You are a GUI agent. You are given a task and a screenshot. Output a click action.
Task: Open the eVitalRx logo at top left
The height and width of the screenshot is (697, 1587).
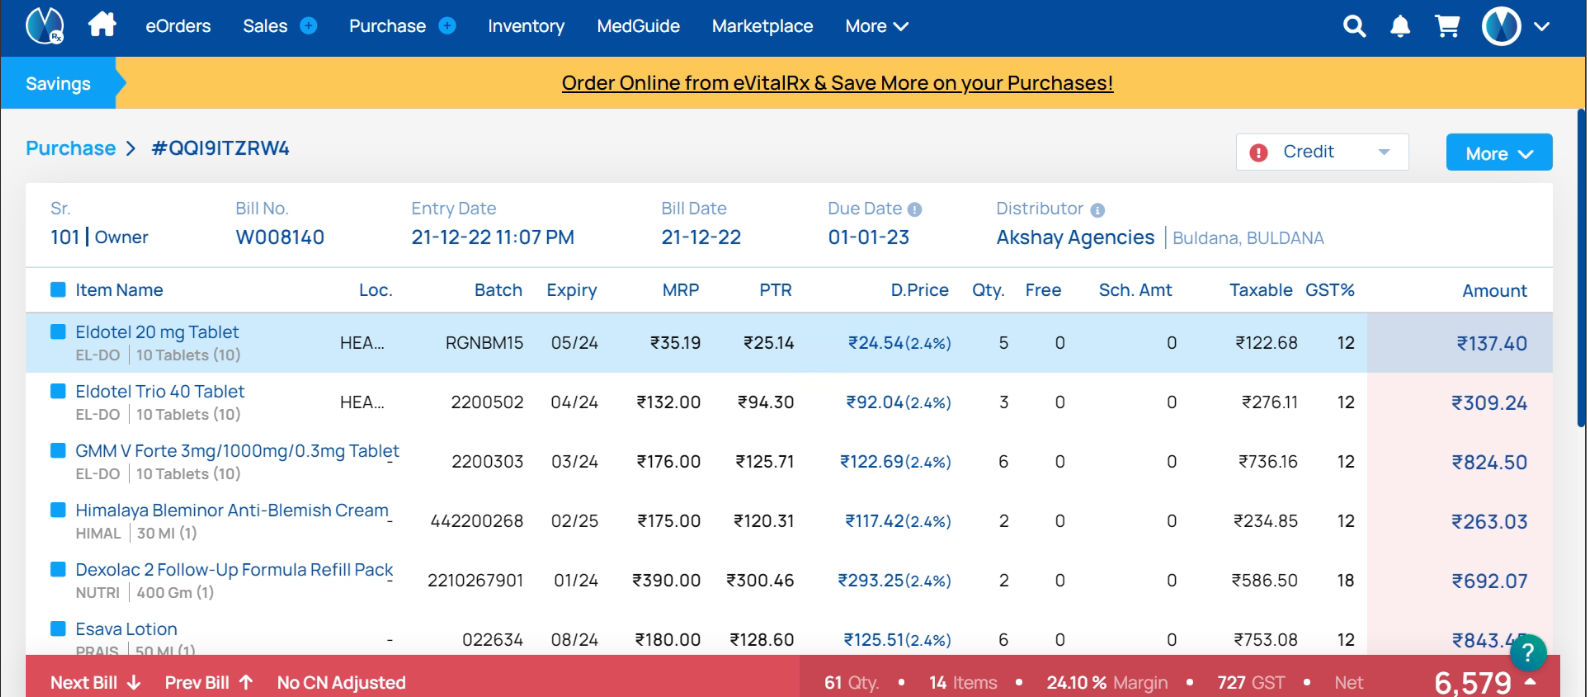tap(44, 26)
